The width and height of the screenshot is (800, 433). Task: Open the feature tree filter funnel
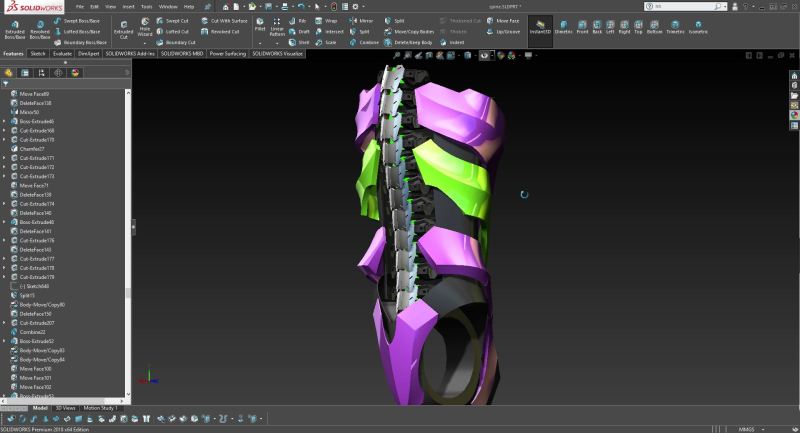coord(6,84)
